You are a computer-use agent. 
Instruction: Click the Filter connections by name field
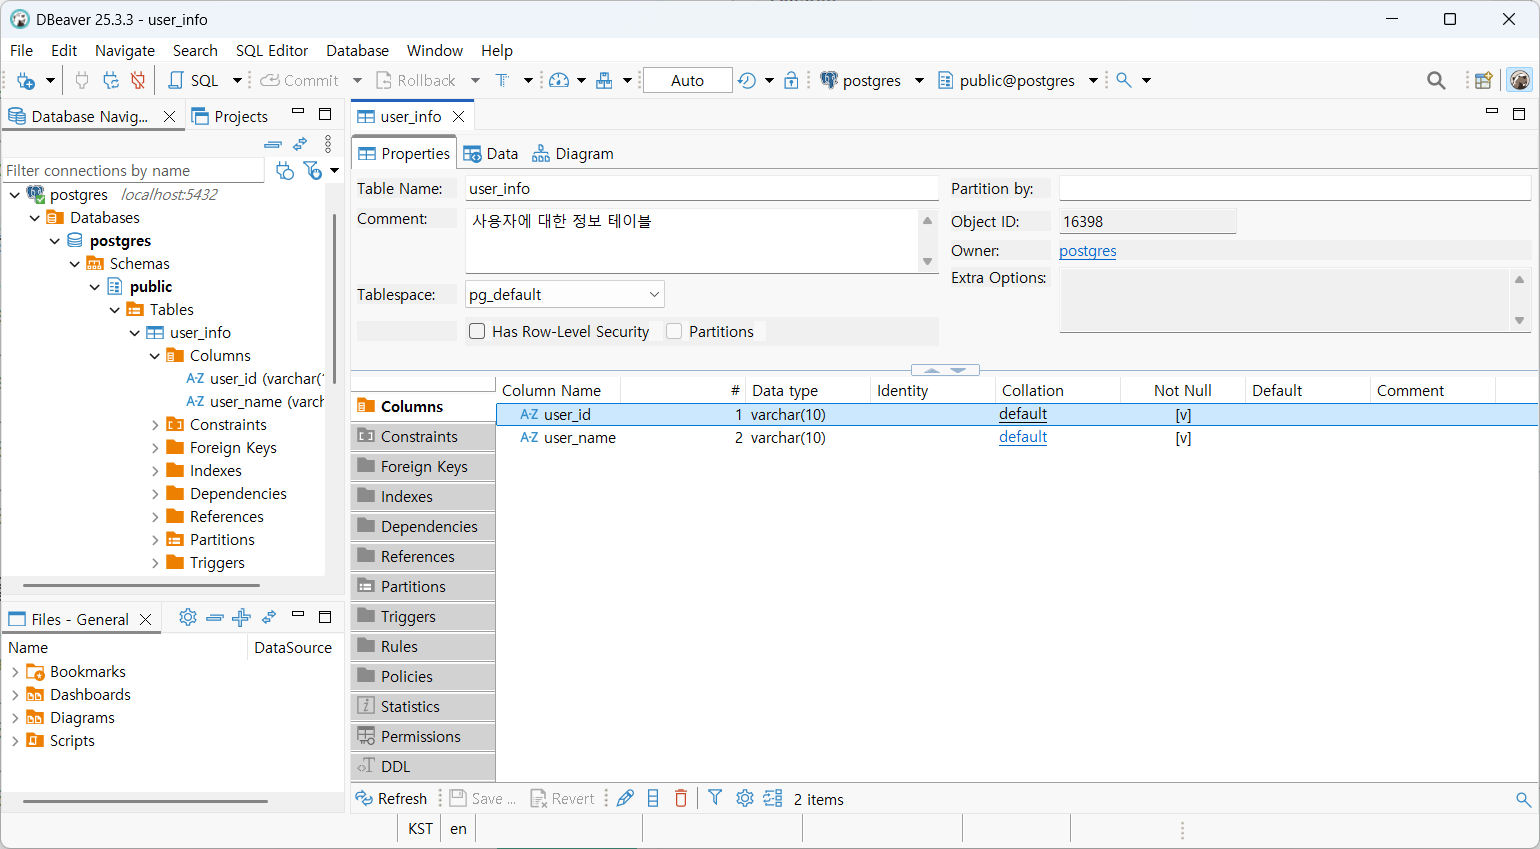pyautogui.click(x=133, y=170)
